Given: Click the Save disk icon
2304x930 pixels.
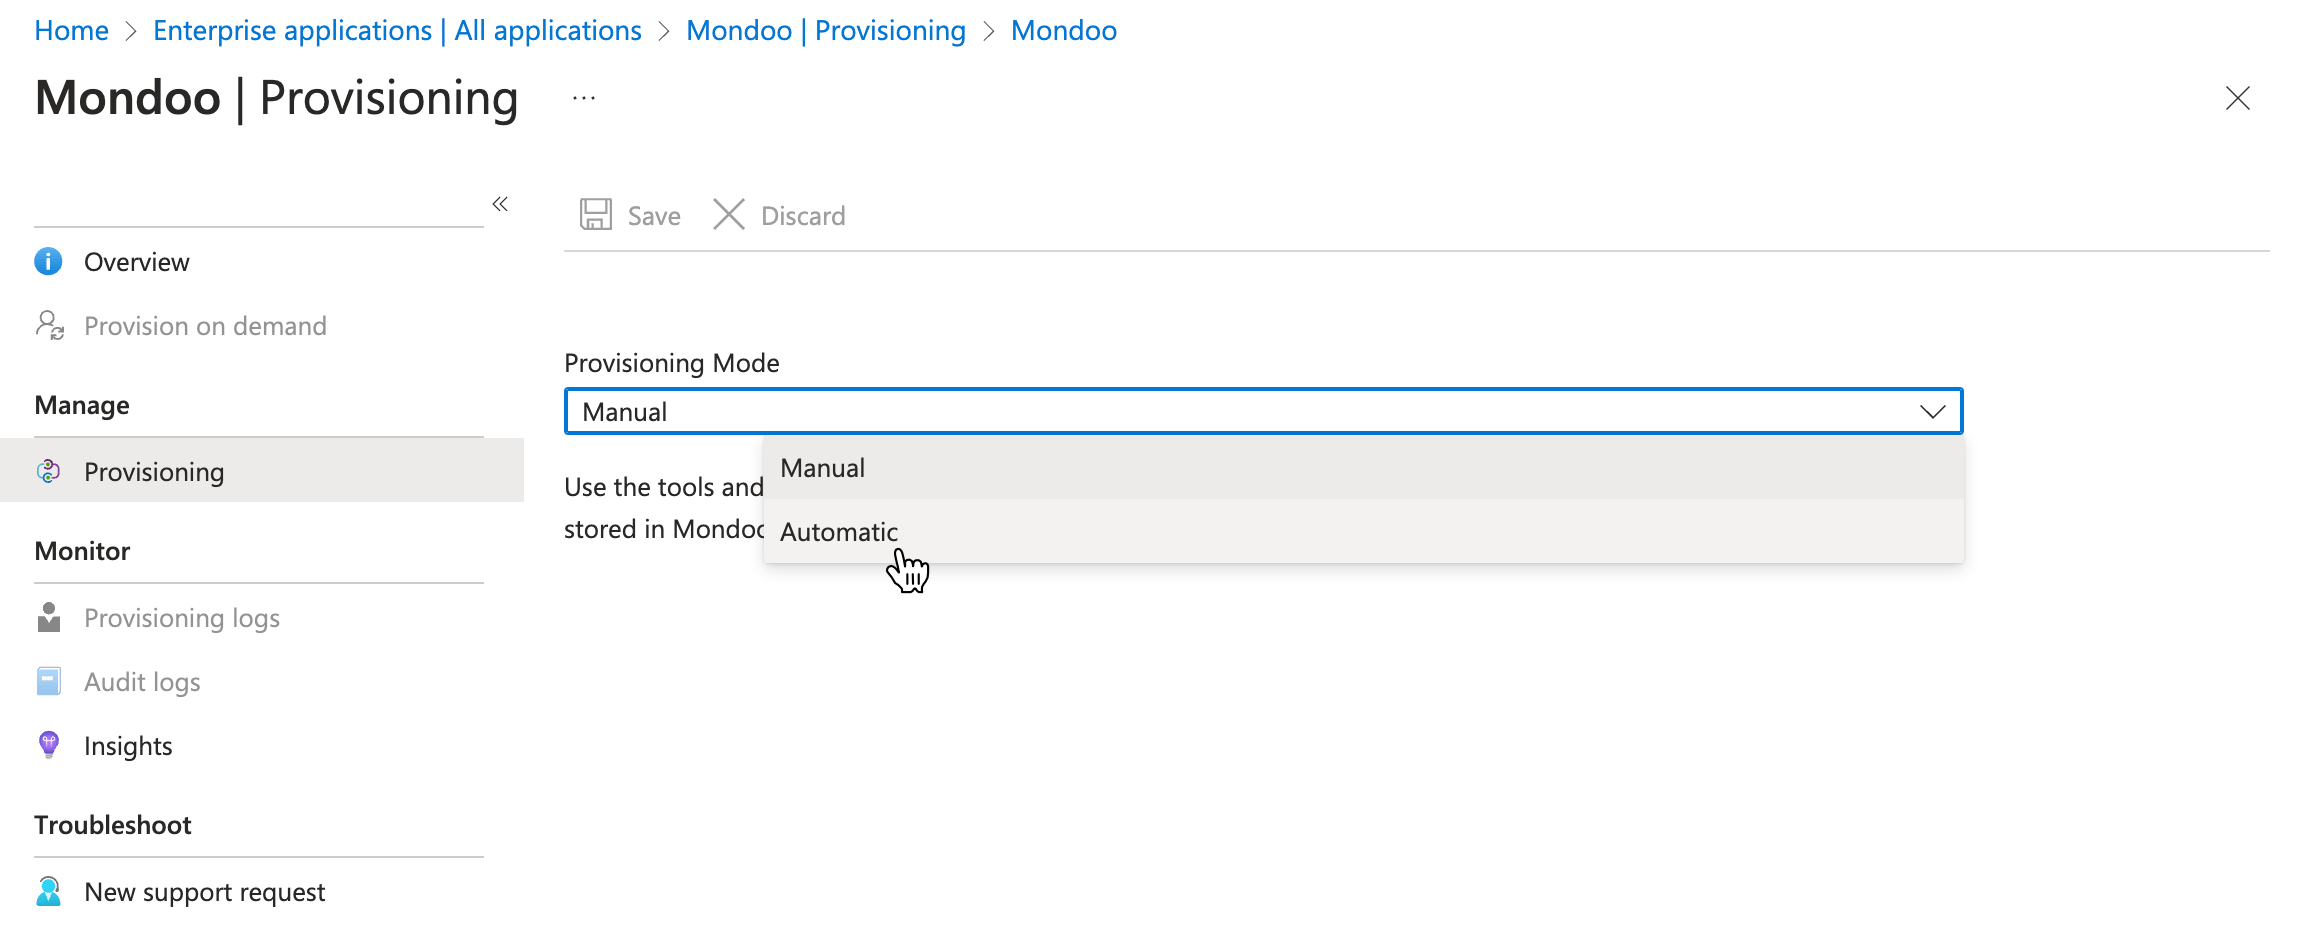Looking at the screenshot, I should [596, 214].
